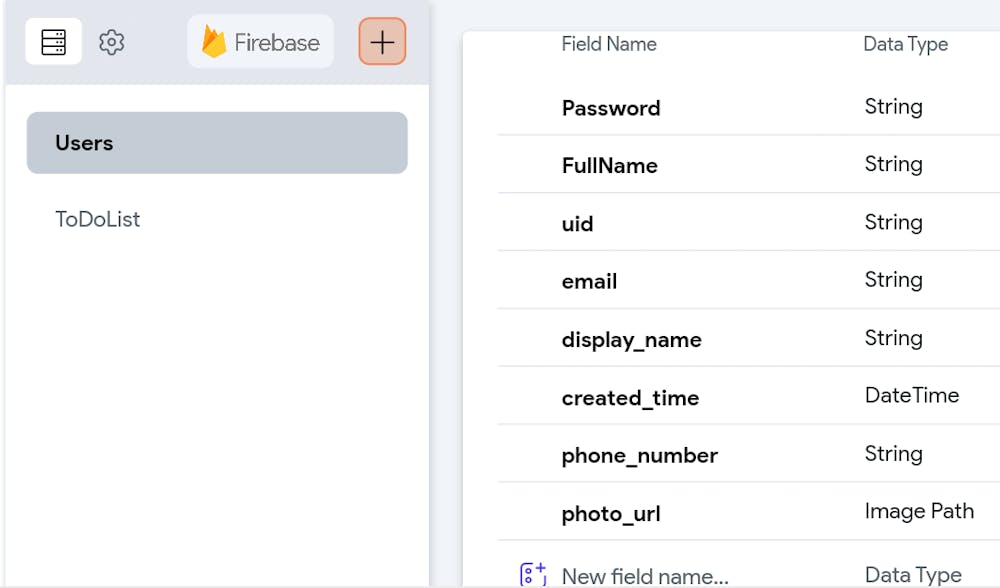Select the FullName field row
The height and width of the screenshot is (588, 1000).
click(x=749, y=165)
